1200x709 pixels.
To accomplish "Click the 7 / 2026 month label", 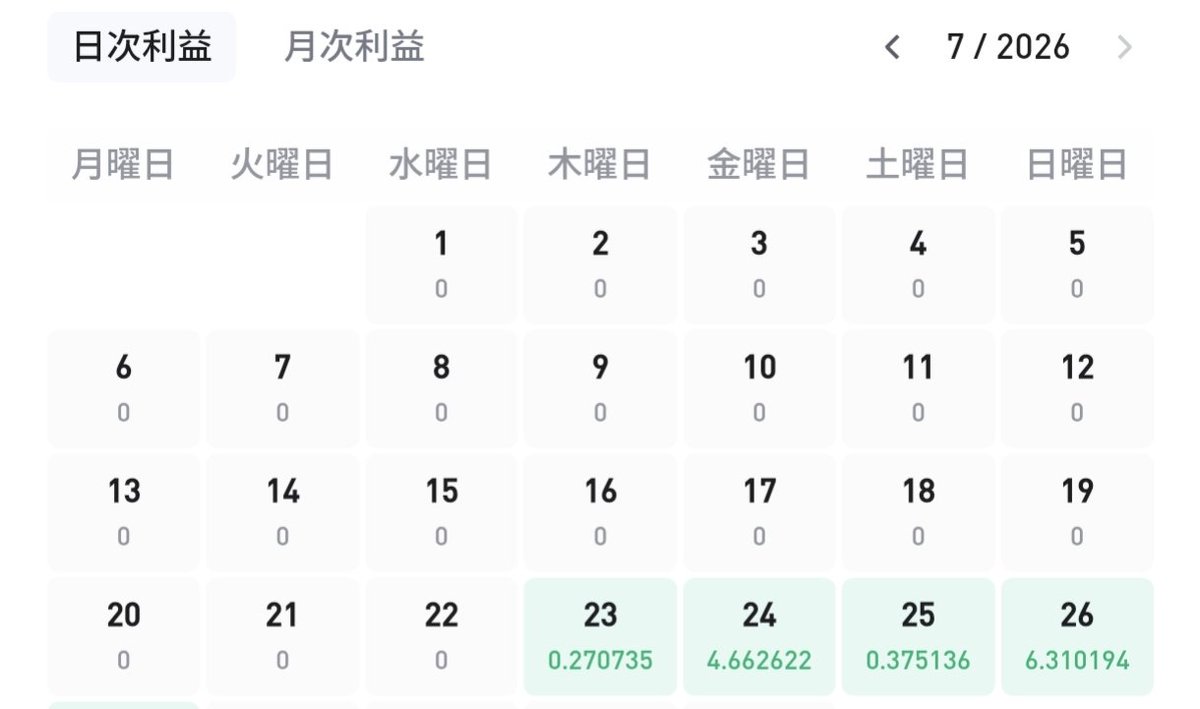I will 1008,47.
